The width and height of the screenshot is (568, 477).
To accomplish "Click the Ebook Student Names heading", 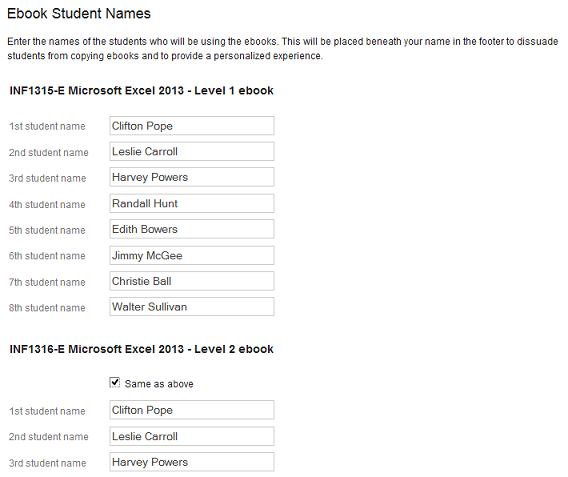I will 79,13.
